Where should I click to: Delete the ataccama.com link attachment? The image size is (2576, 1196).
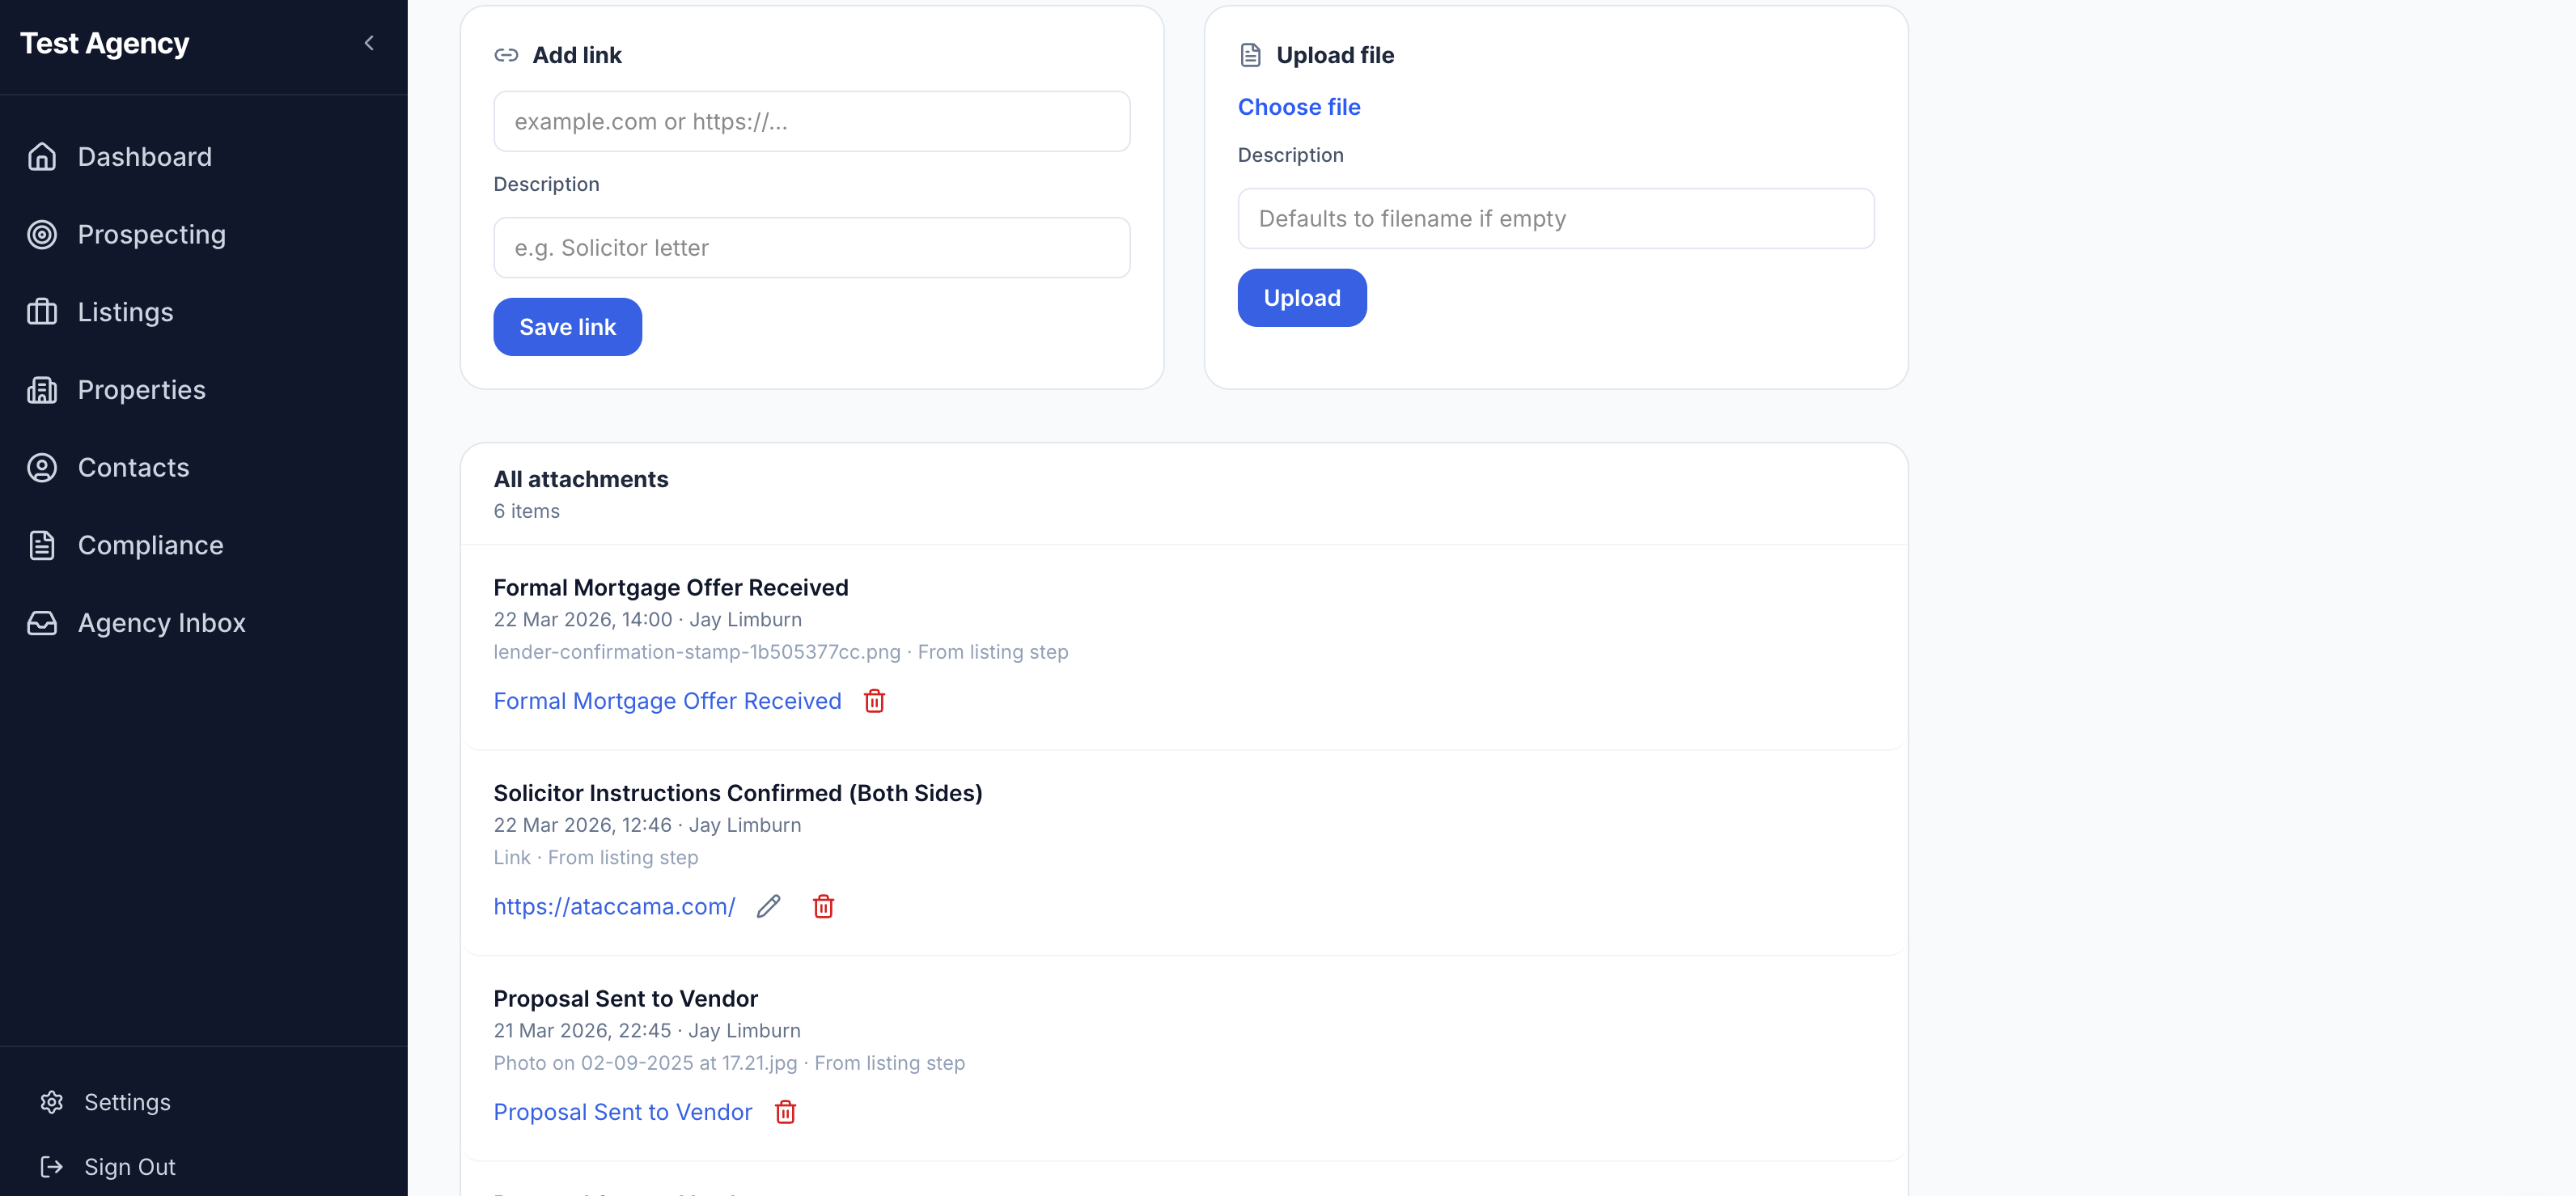823,906
